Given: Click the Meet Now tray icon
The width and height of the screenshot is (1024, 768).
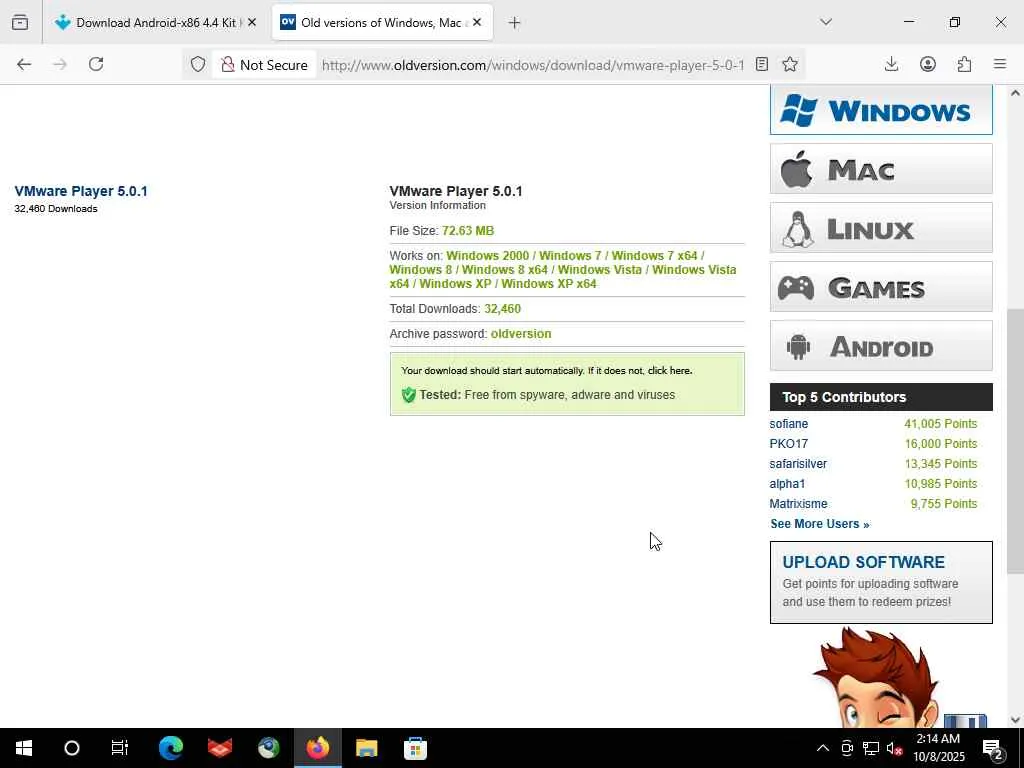Looking at the screenshot, I should [x=847, y=748].
